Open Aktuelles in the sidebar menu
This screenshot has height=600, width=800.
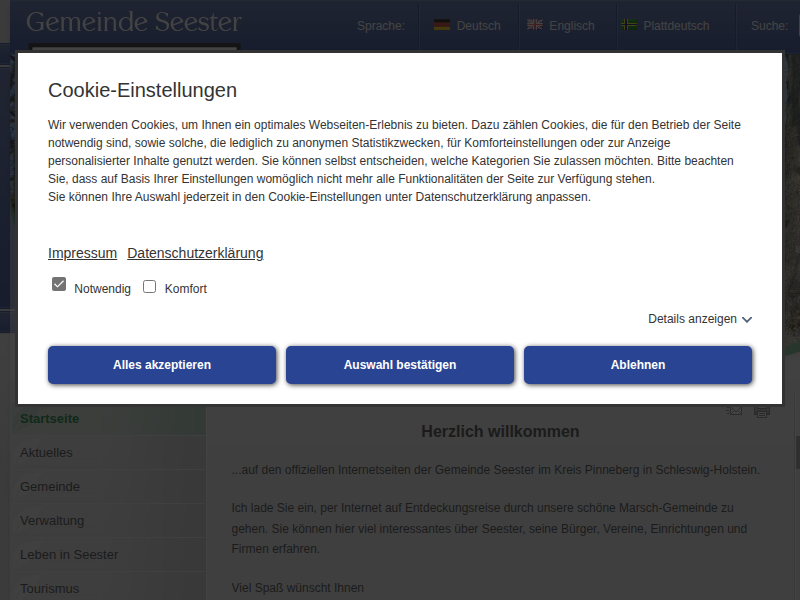click(x=47, y=453)
